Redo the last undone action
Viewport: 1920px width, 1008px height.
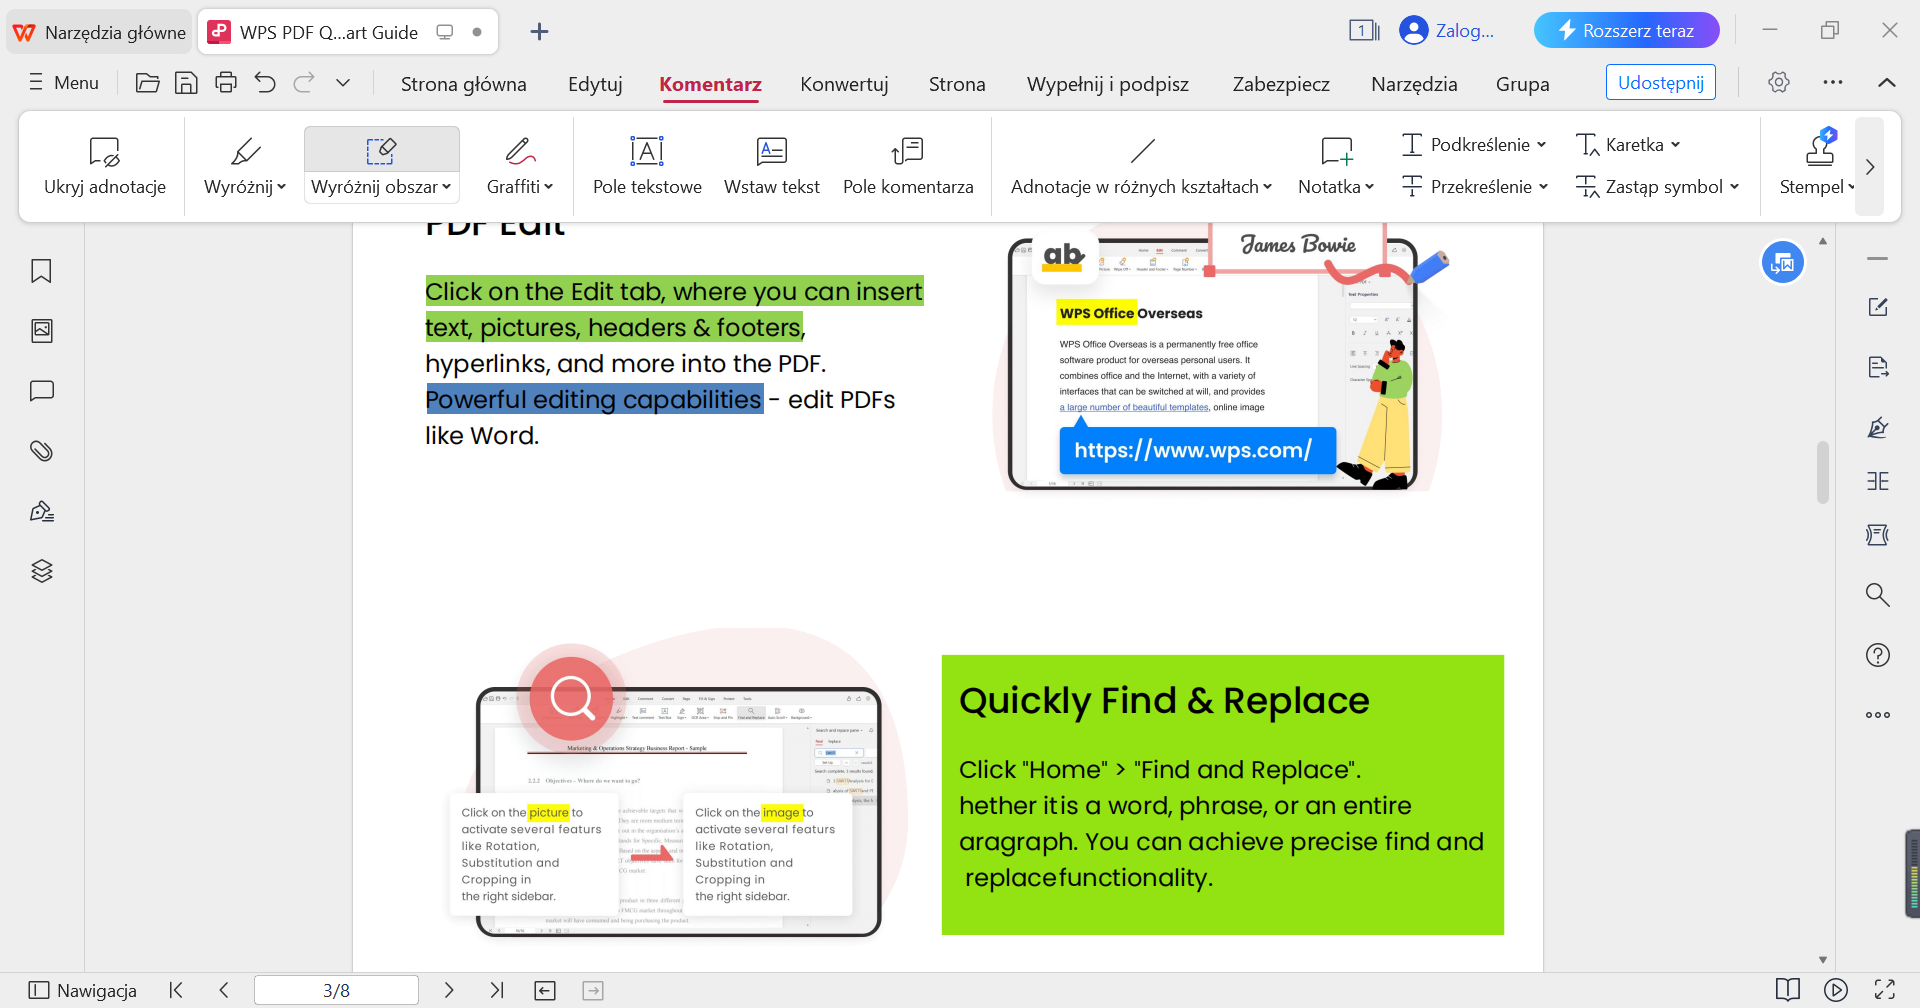tap(304, 83)
